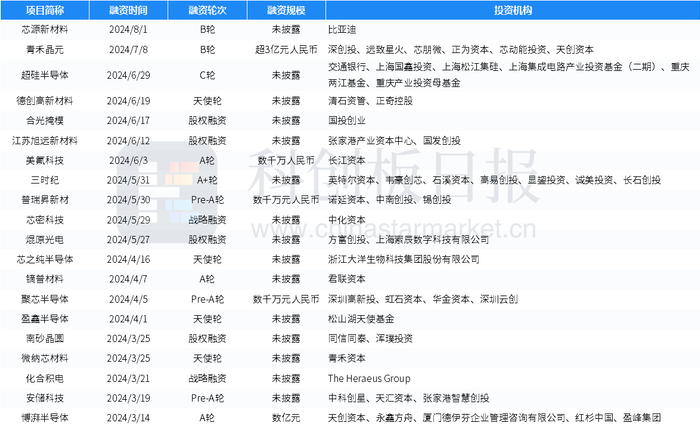
Task: Select the date cell 2024/4/1
Action: [129, 319]
